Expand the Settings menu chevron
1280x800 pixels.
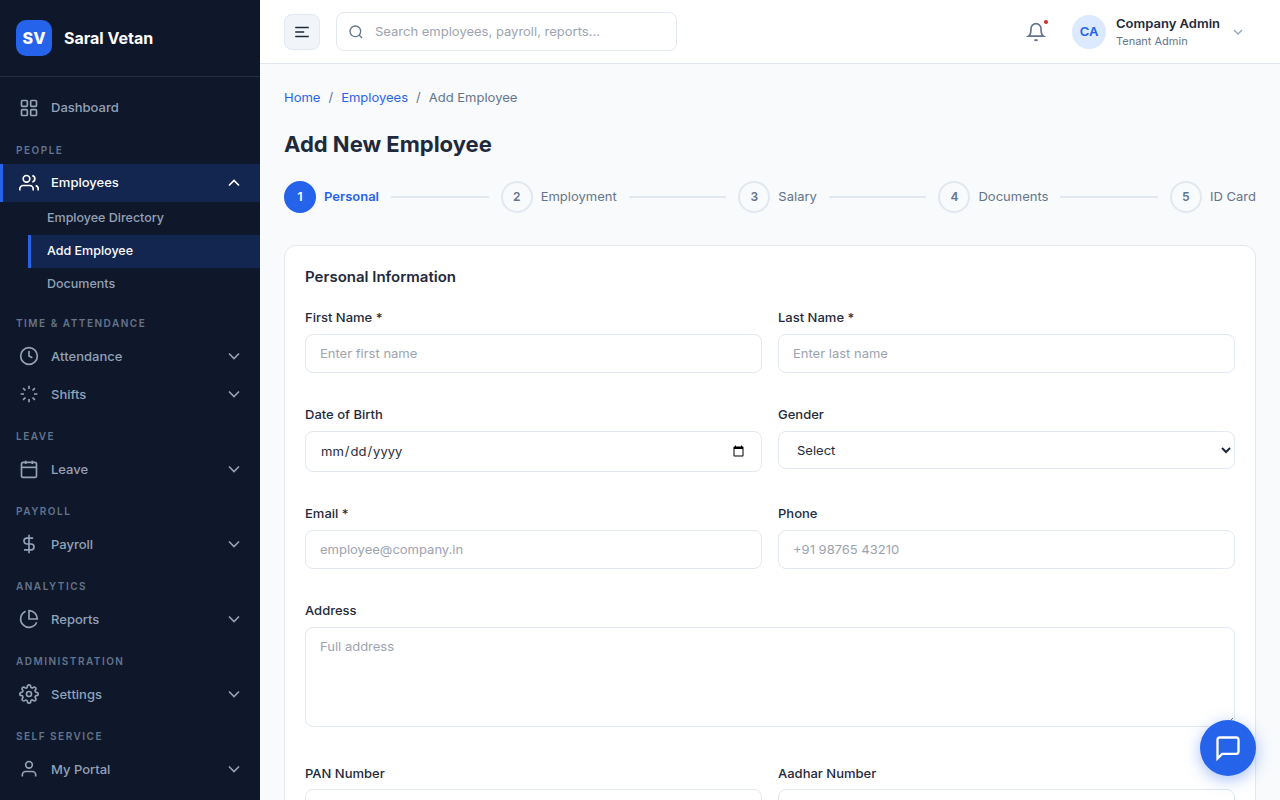click(234, 695)
